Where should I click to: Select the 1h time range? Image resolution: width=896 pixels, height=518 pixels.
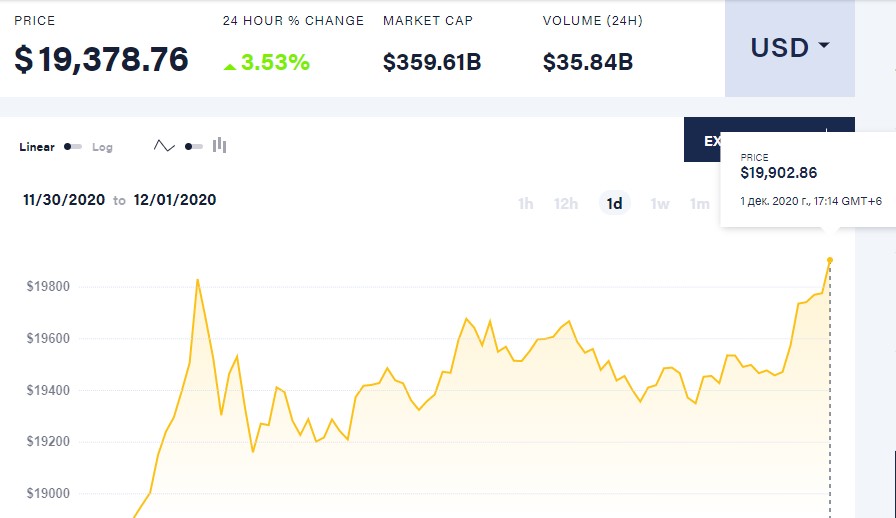pos(525,204)
